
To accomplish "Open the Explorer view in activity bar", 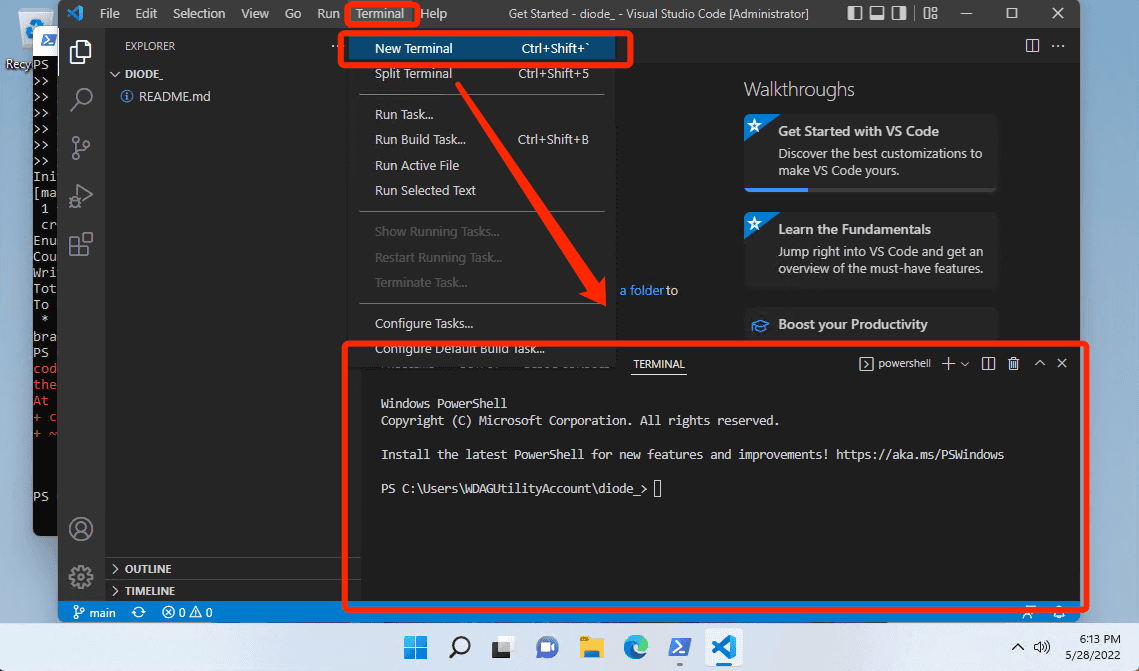I will point(81,52).
